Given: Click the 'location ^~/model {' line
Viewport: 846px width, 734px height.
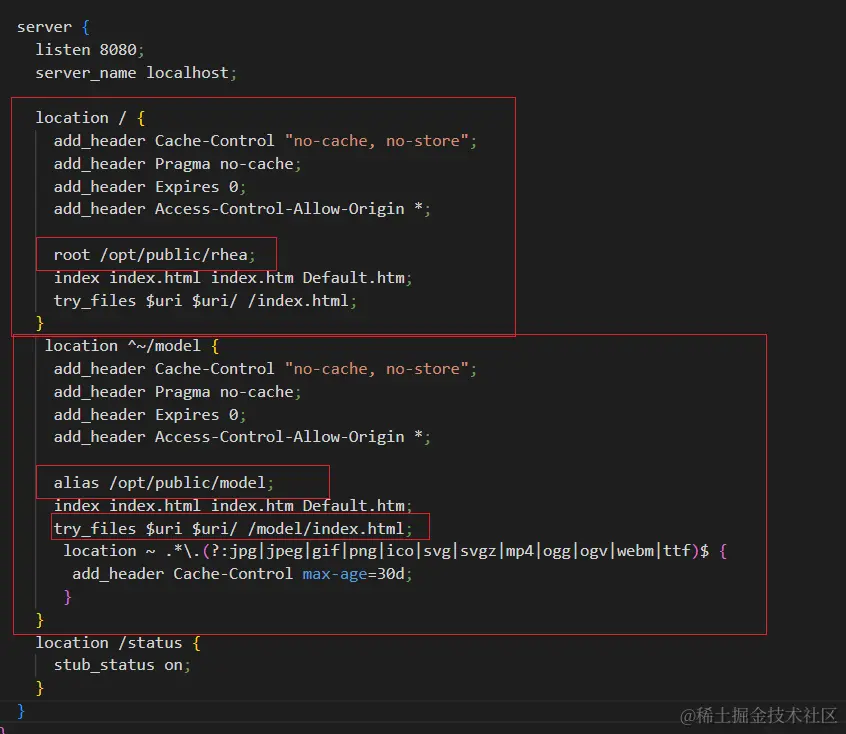Looking at the screenshot, I should click(132, 346).
